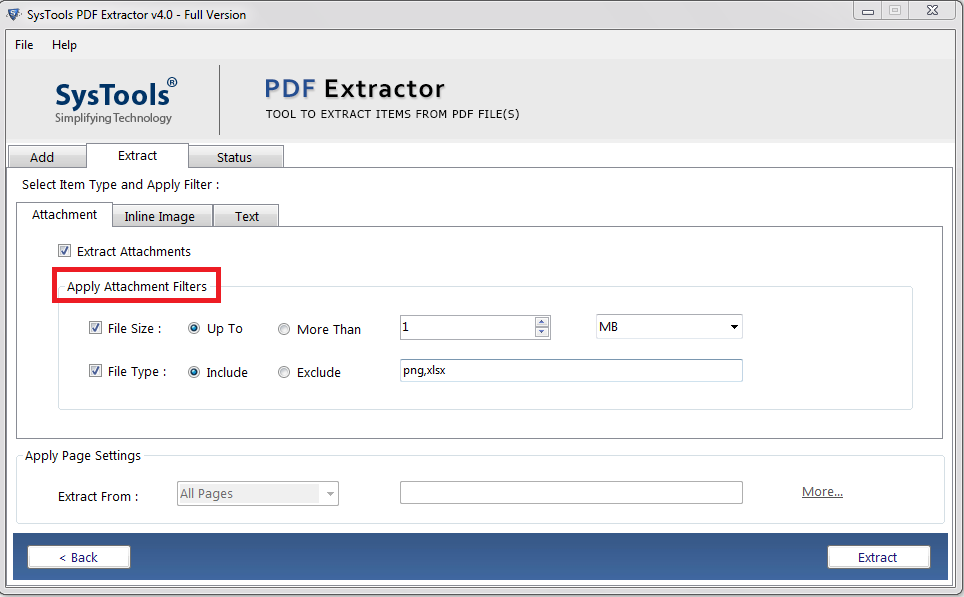Toggle the Extract Attachments checkbox
The width and height of the screenshot is (964, 597).
tap(65, 251)
